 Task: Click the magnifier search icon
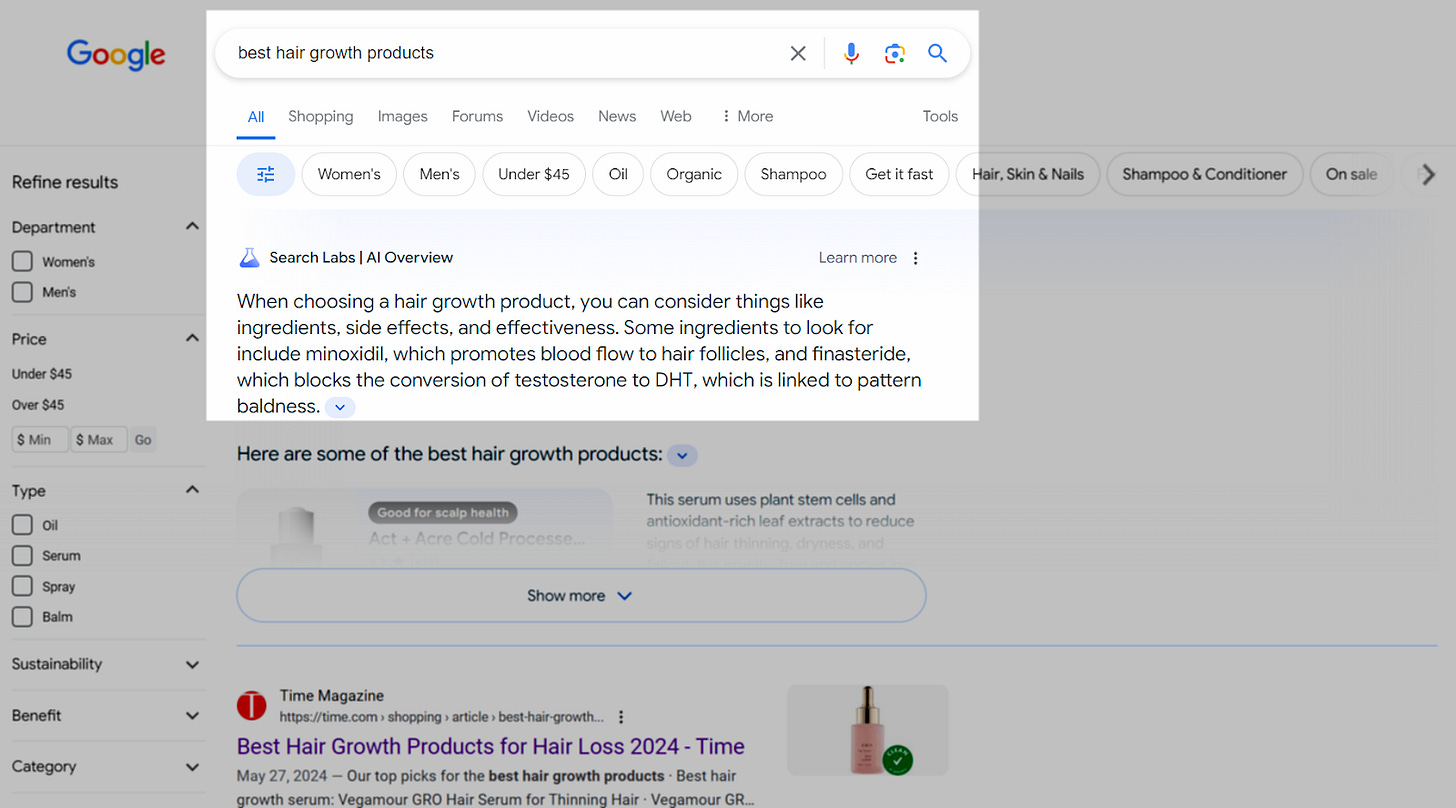click(937, 53)
